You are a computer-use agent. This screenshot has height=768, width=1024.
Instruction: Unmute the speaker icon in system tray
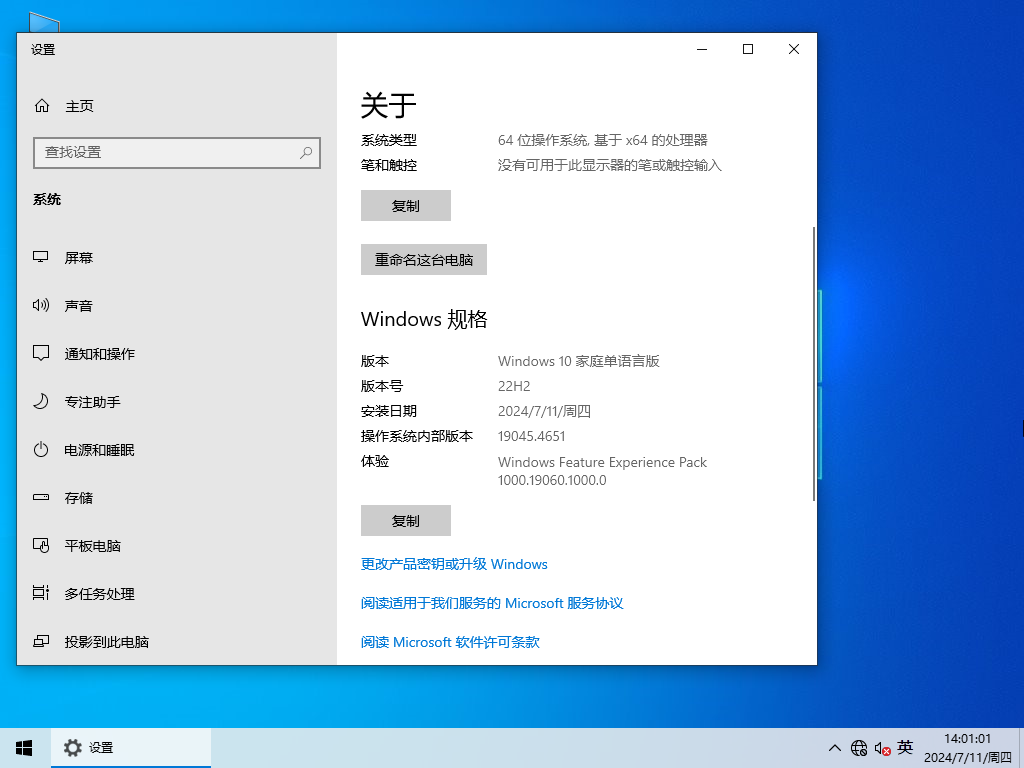pyautogui.click(x=881, y=747)
